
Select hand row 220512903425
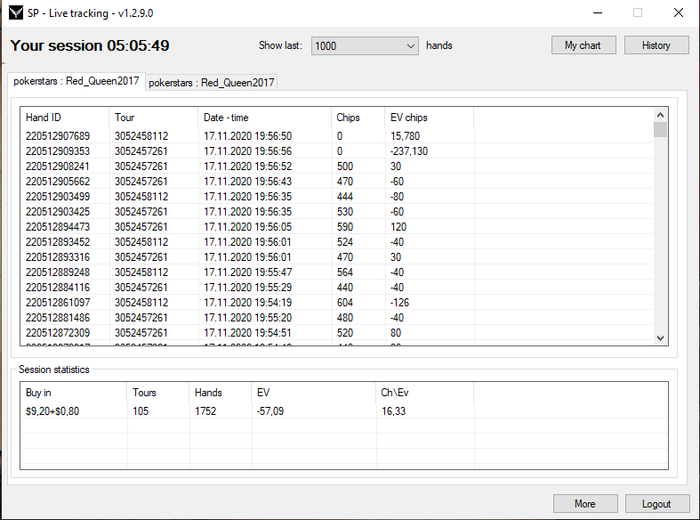337,212
